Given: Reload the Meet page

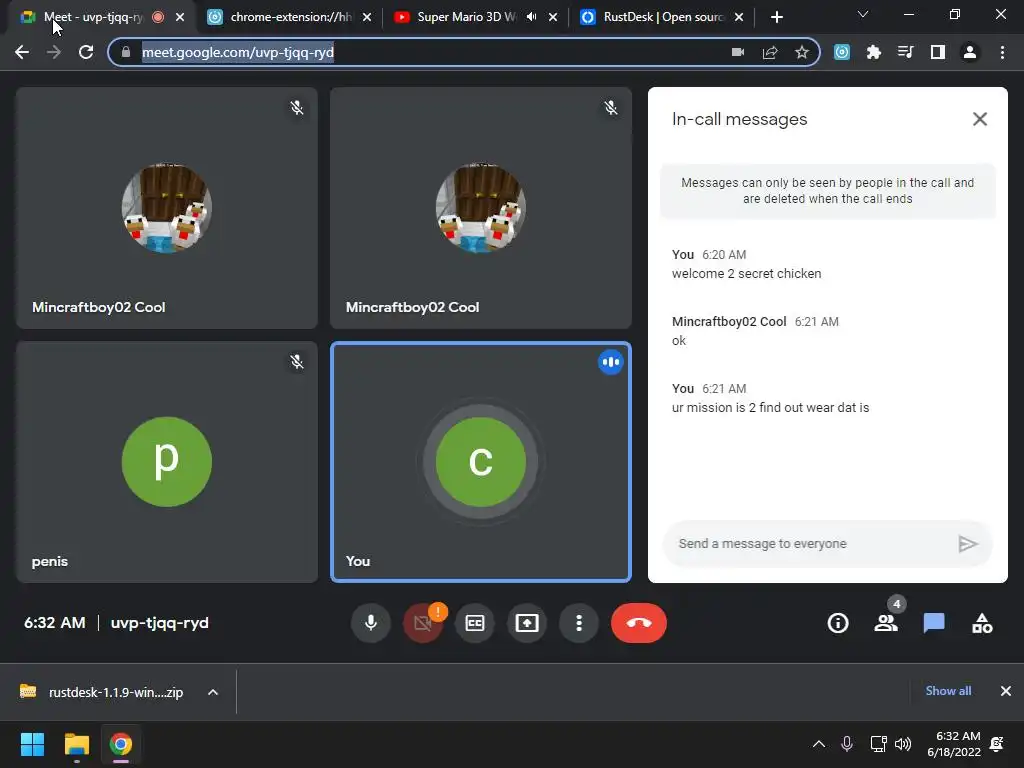Looking at the screenshot, I should point(86,52).
